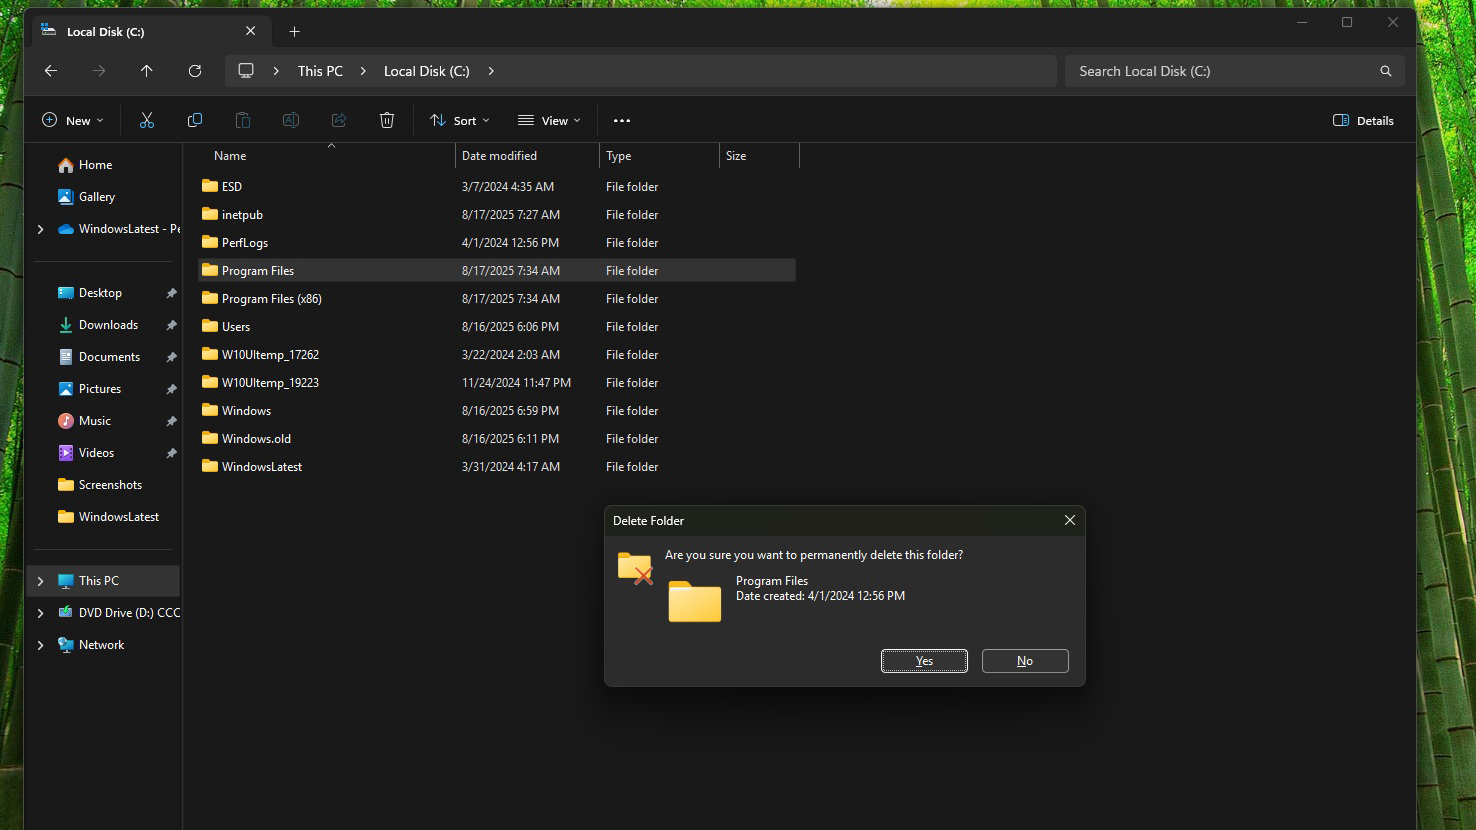Go up one level with Up arrow
The width and height of the screenshot is (1476, 830).
click(x=147, y=71)
